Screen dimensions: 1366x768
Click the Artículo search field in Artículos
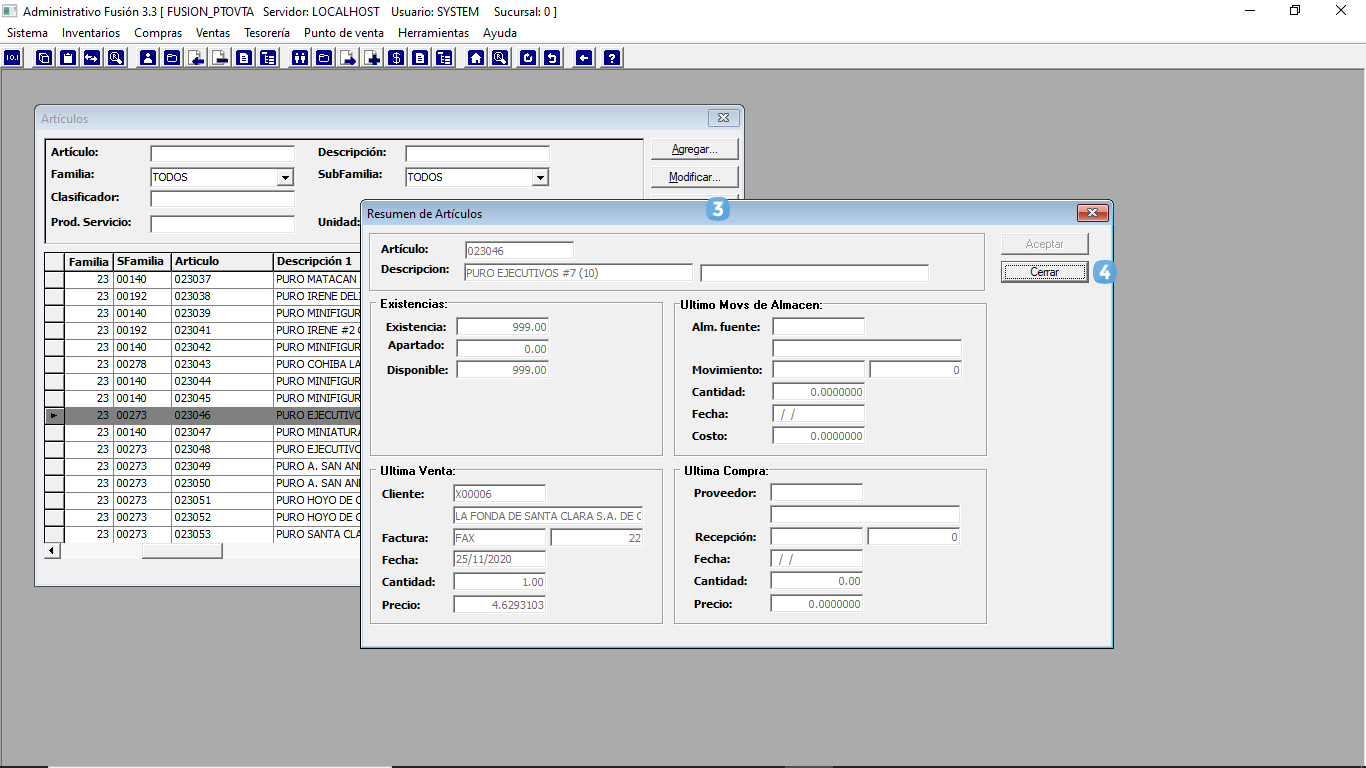point(223,153)
